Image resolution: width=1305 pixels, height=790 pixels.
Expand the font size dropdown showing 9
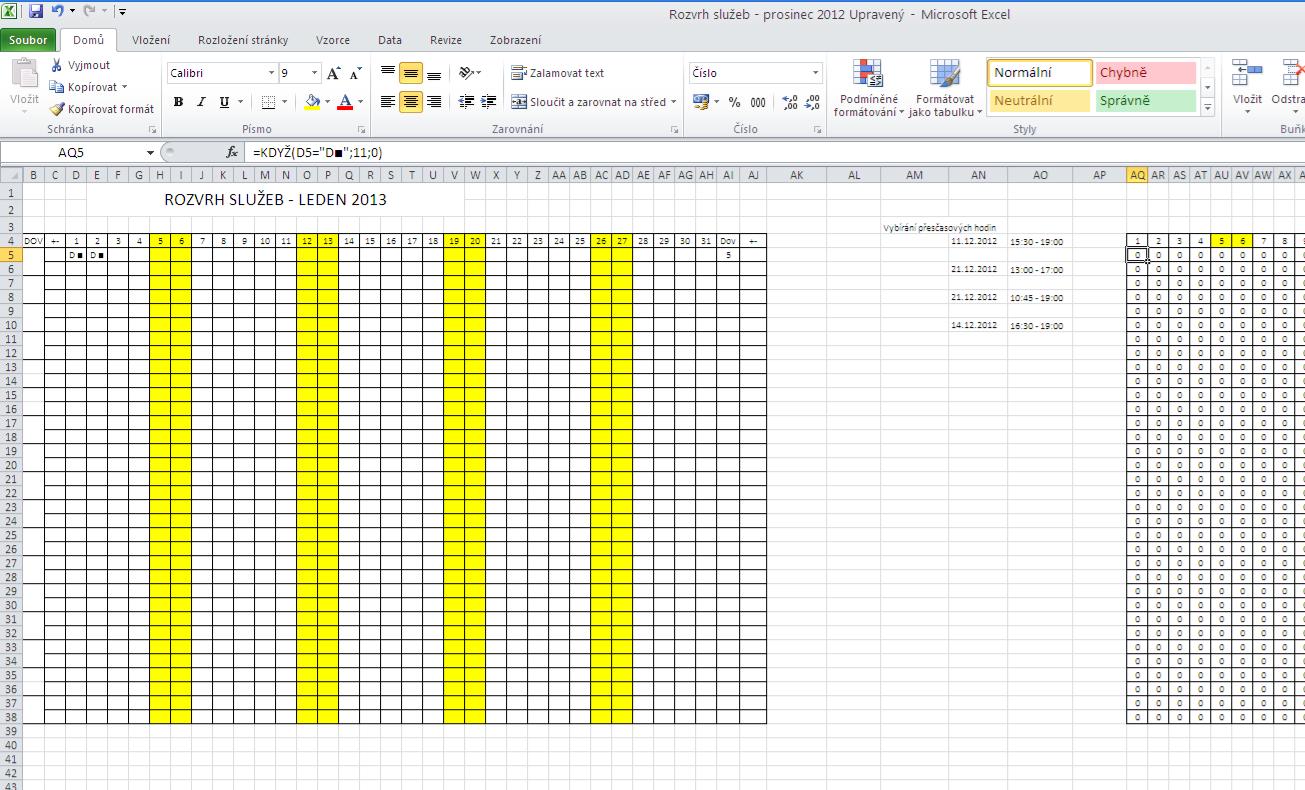[315, 73]
